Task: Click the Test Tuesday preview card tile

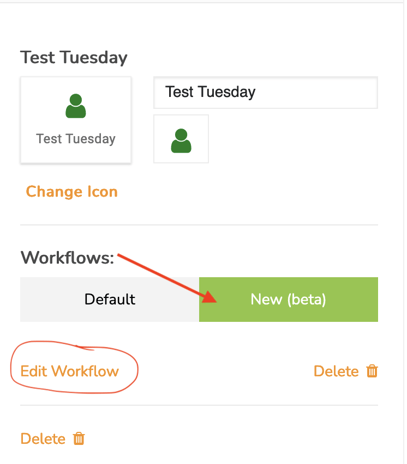Action: (76, 120)
